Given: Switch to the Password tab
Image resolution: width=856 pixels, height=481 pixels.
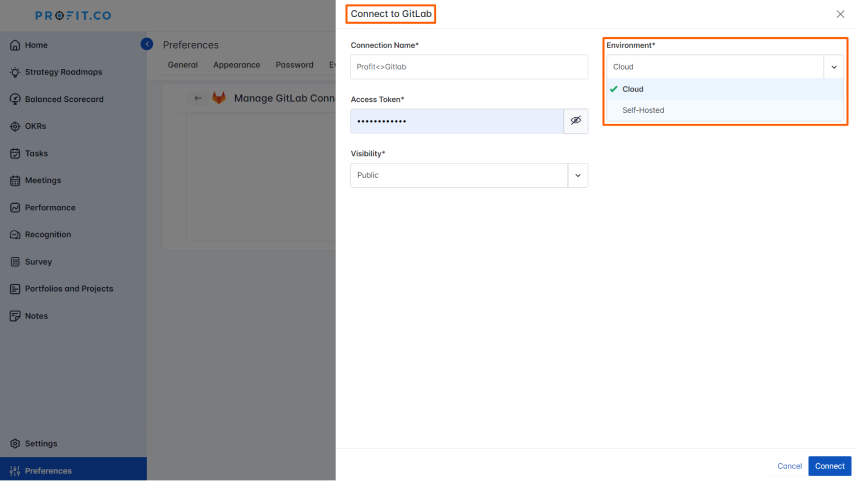Looking at the screenshot, I should [x=294, y=65].
